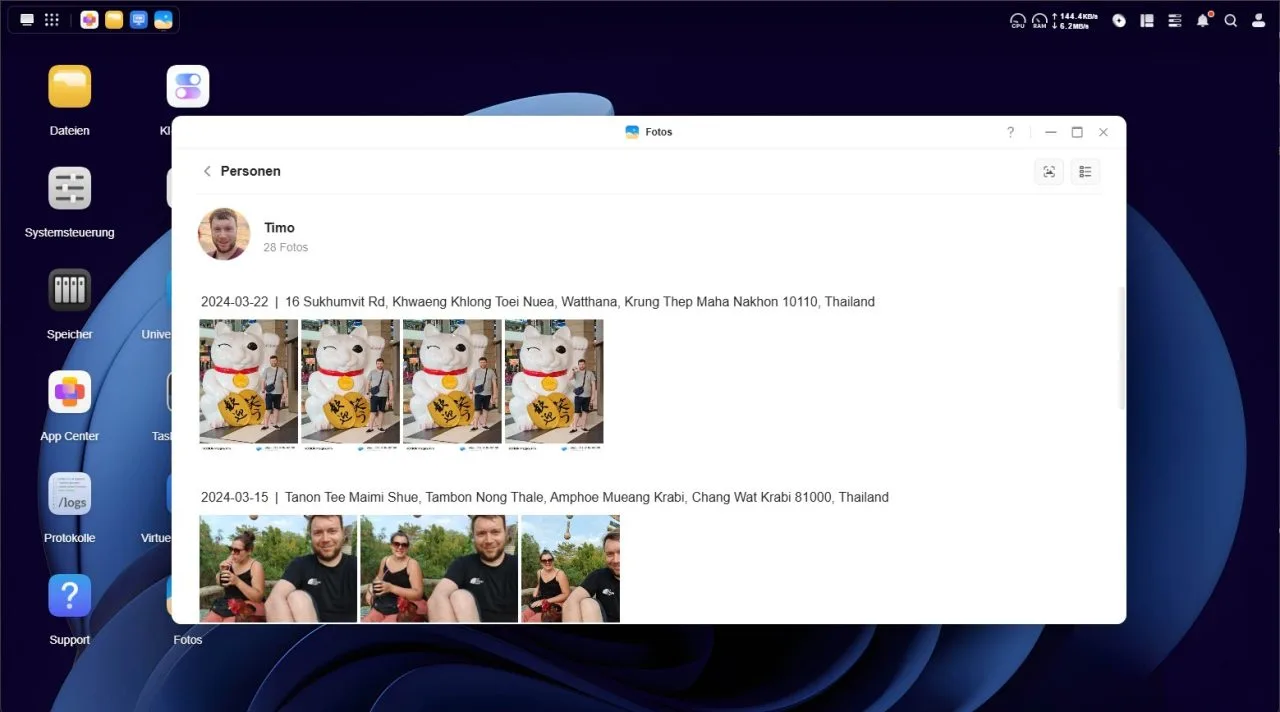The height and width of the screenshot is (712, 1280).
Task: Show the notifications bell
Action: tap(1203, 20)
